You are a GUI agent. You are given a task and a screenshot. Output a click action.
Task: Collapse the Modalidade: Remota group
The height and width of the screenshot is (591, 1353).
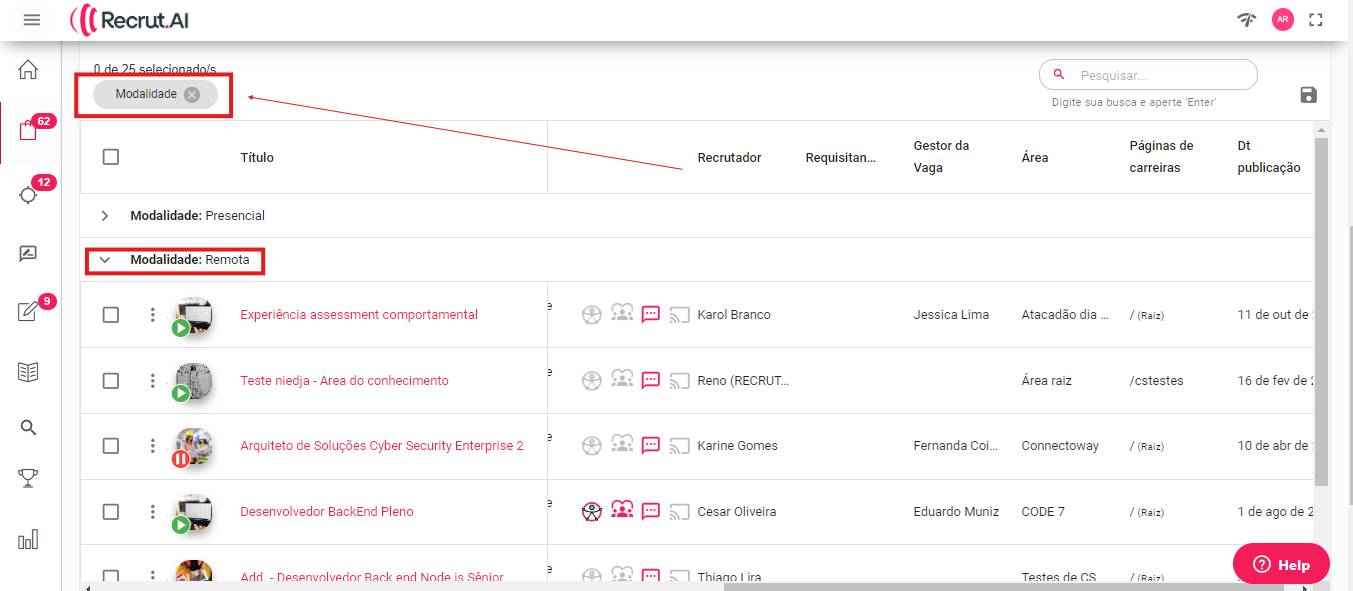point(105,260)
